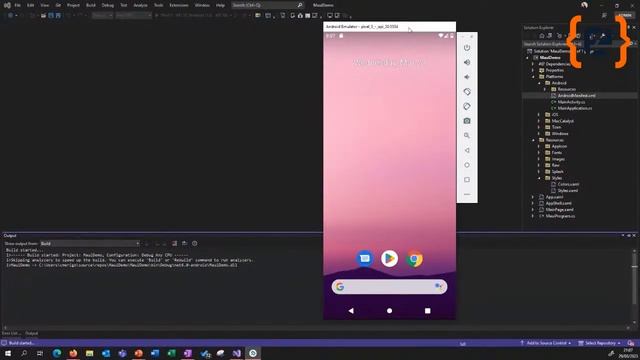Viewport: 640px width, 360px height.
Task: Click the Save All icon in toolbar
Action: (58, 16)
